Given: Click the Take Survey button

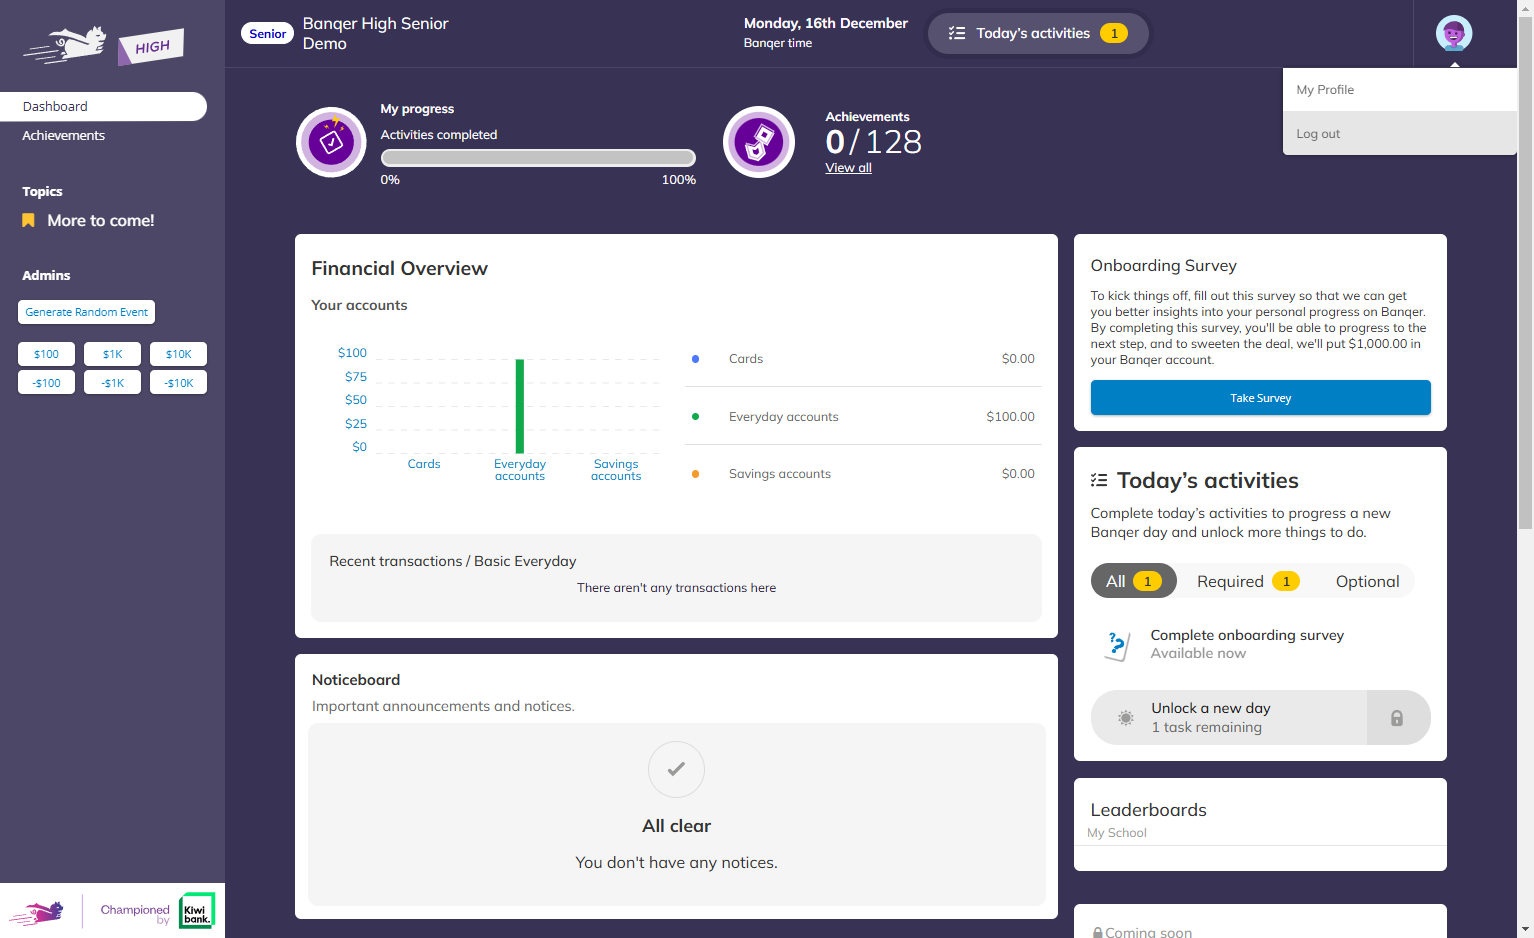Looking at the screenshot, I should pos(1260,398).
